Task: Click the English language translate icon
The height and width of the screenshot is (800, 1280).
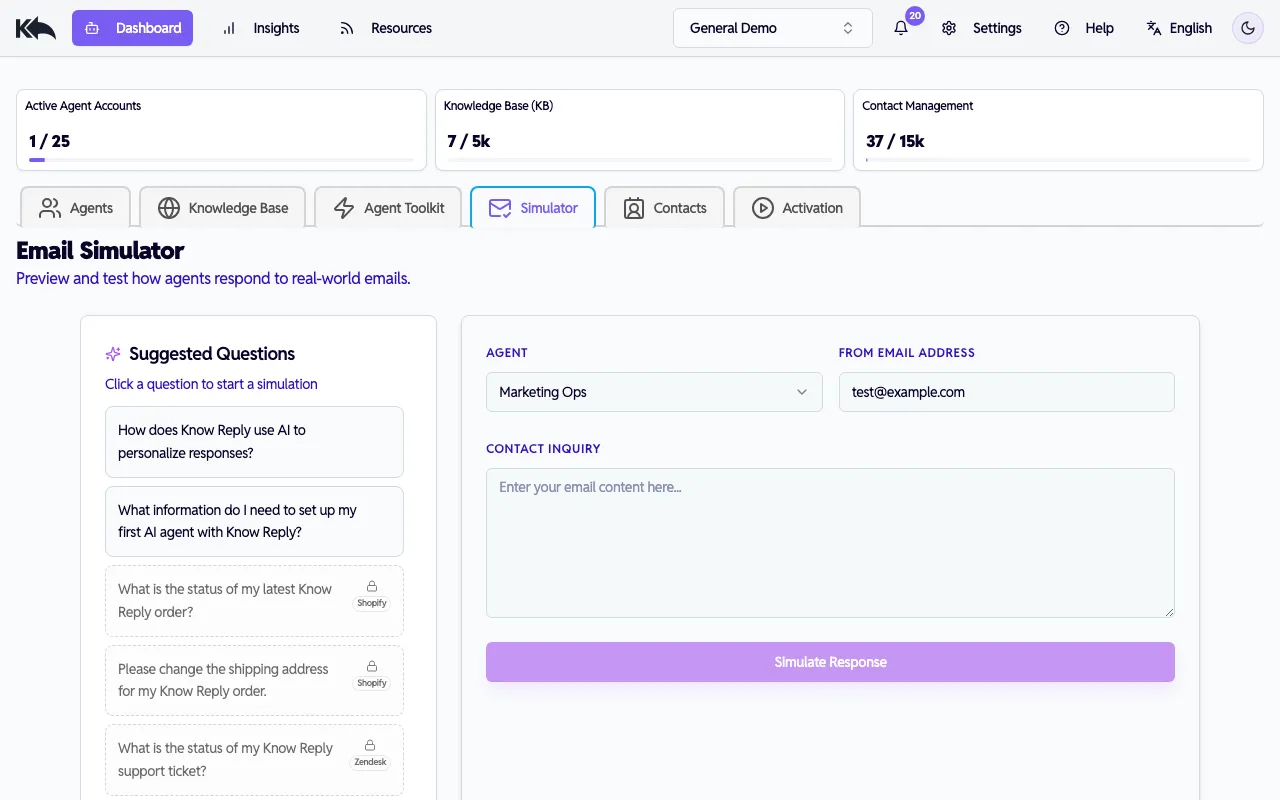Action: click(1154, 28)
